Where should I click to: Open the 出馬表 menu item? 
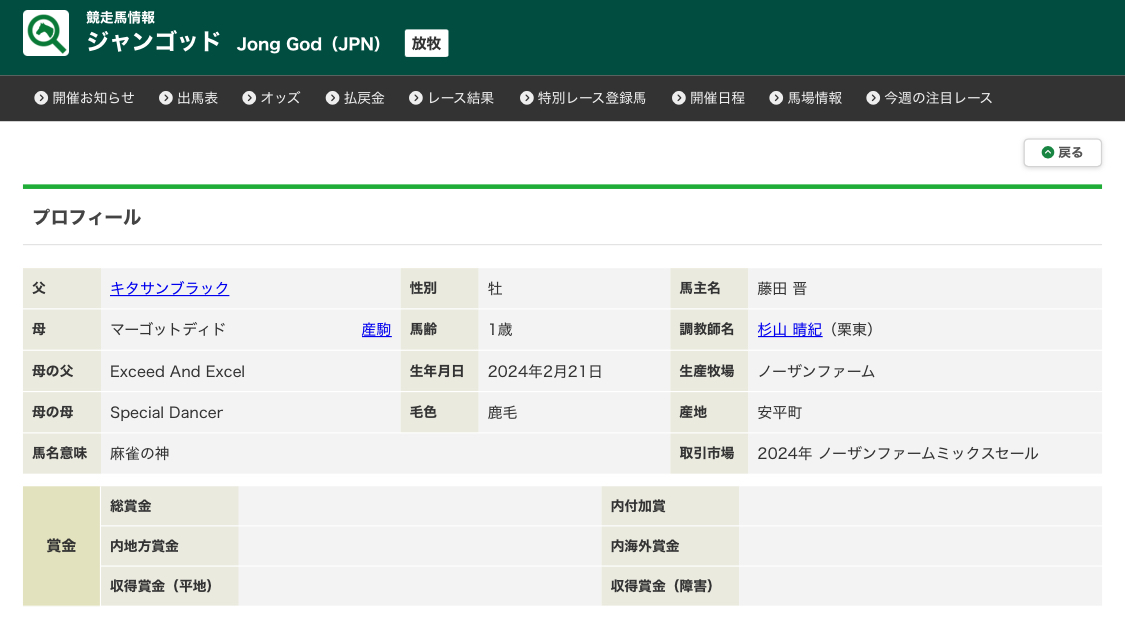pyautogui.click(x=197, y=98)
